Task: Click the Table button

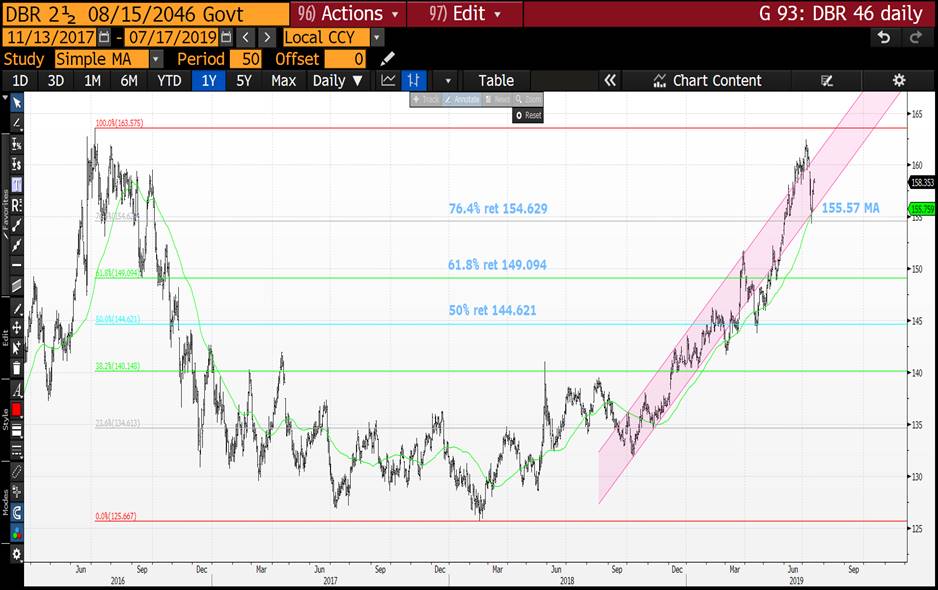Action: (495, 81)
